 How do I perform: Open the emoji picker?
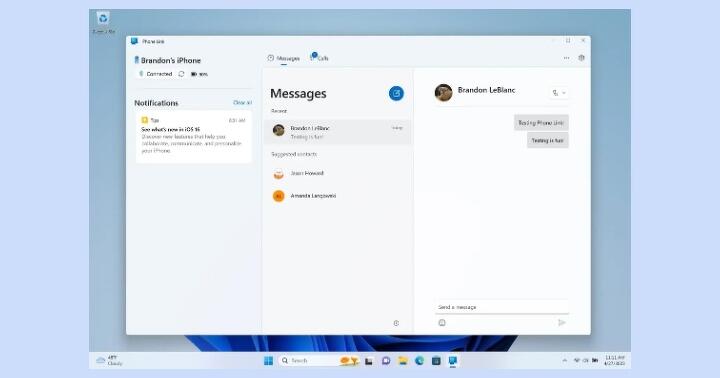coord(442,323)
